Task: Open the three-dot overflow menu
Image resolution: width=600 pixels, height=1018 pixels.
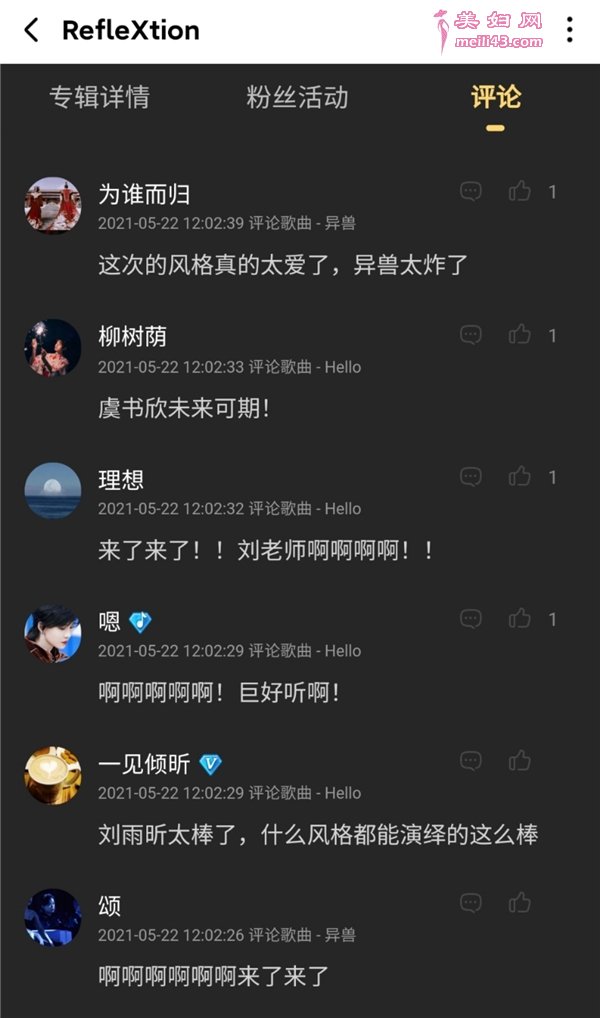Action: point(569,30)
